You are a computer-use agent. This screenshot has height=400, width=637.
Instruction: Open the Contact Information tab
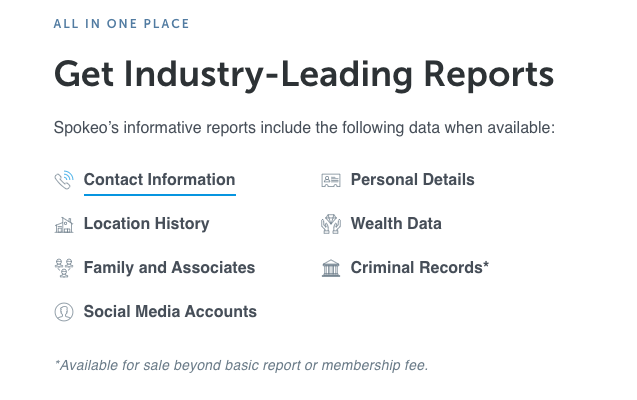[159, 180]
